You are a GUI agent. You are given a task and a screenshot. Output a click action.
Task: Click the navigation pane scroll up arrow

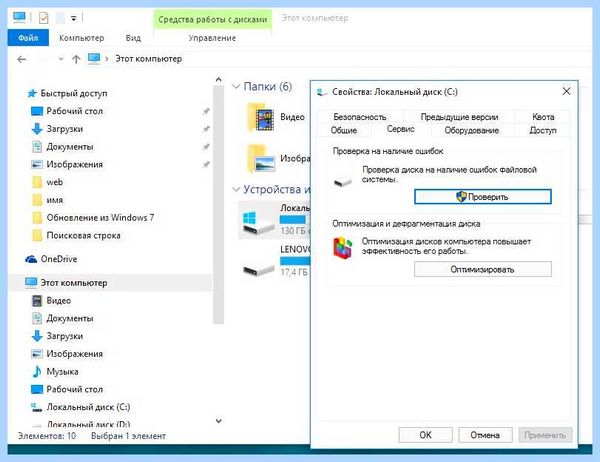tap(218, 80)
